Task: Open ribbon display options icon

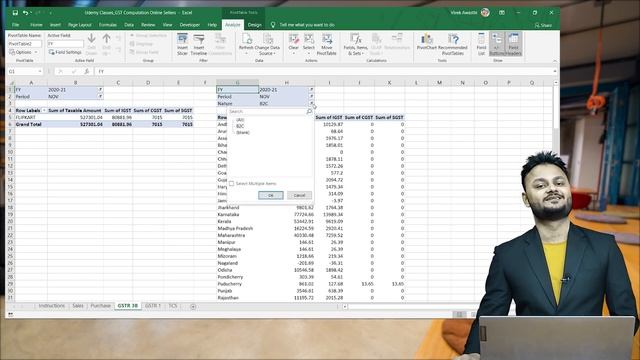Action: 502,13
